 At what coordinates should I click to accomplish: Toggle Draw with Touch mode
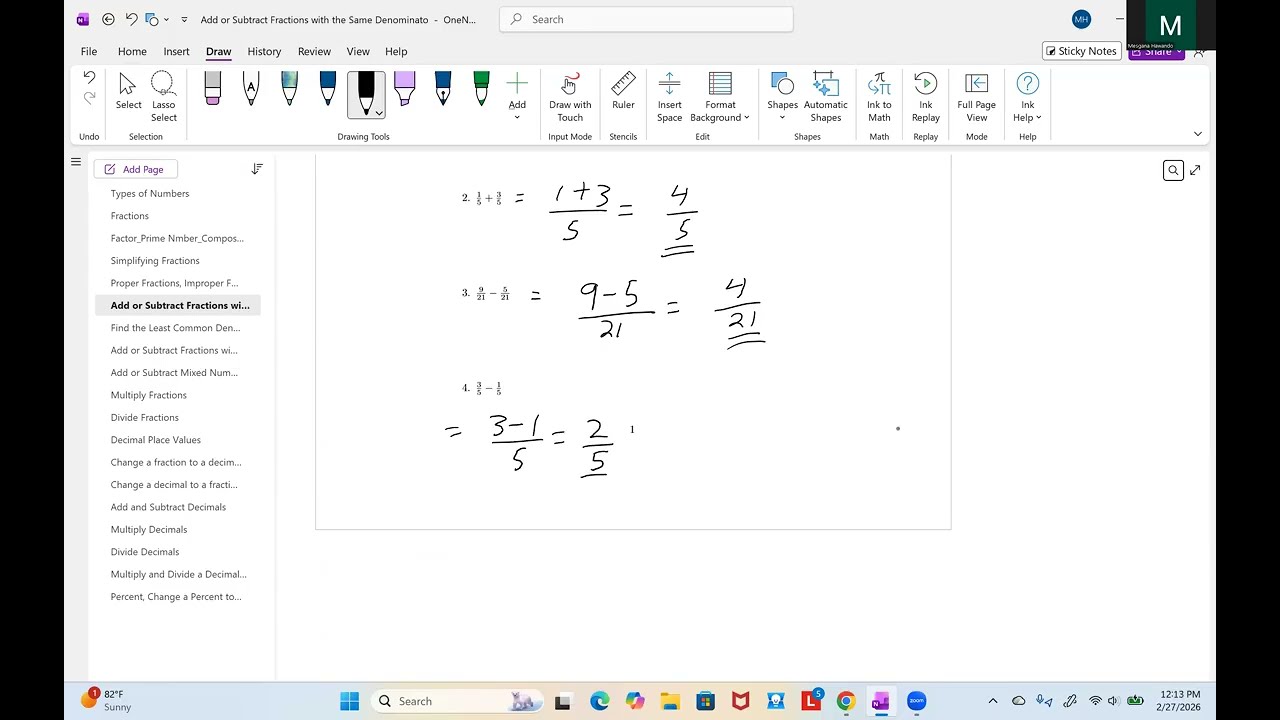(x=570, y=97)
